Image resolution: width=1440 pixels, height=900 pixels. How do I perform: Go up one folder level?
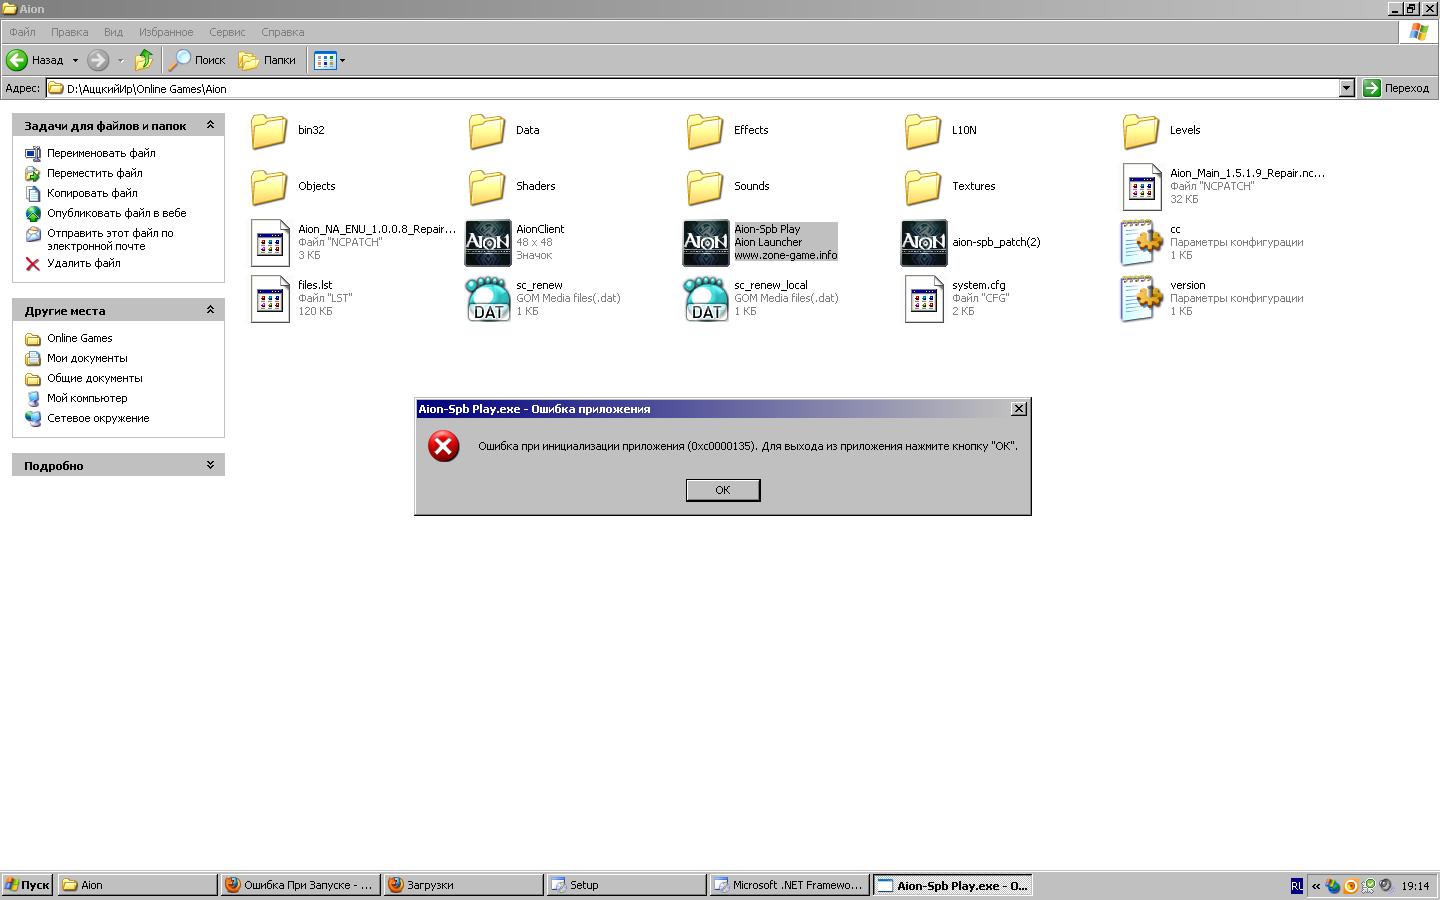pyautogui.click(x=144, y=60)
